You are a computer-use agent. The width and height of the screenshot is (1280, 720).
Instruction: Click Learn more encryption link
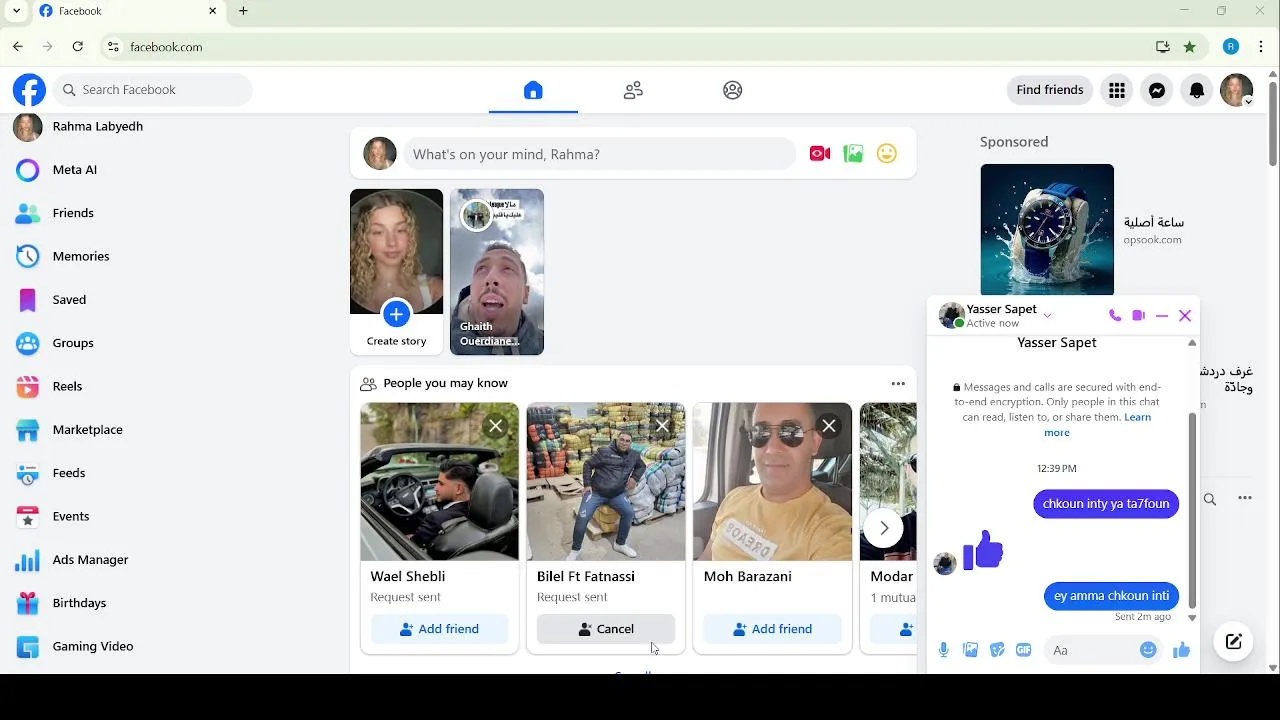click(x=1097, y=425)
